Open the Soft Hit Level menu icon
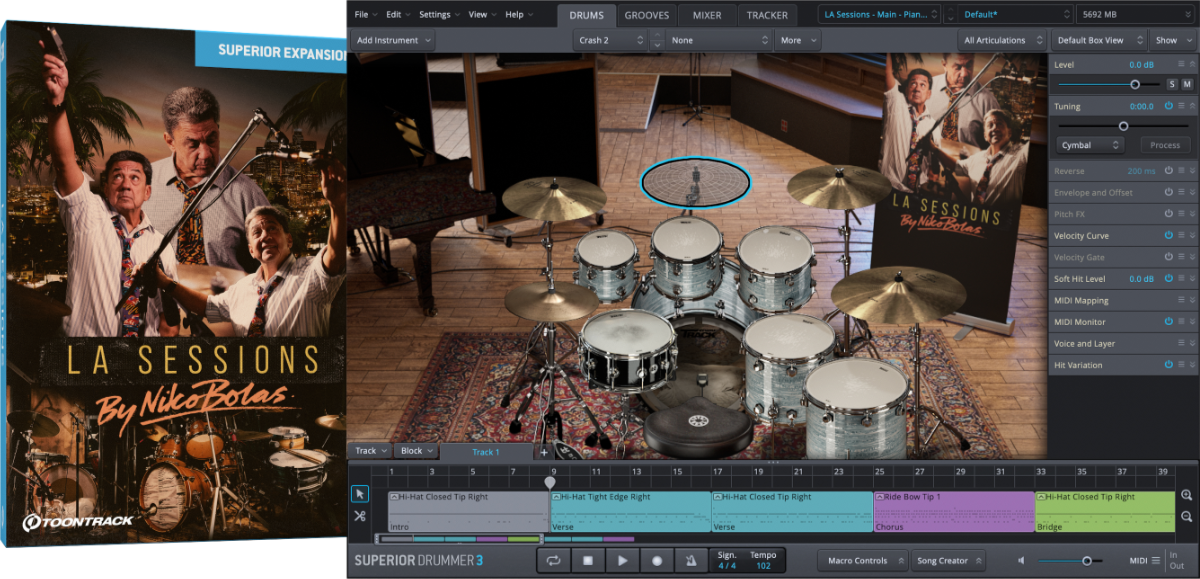 pos(1181,279)
